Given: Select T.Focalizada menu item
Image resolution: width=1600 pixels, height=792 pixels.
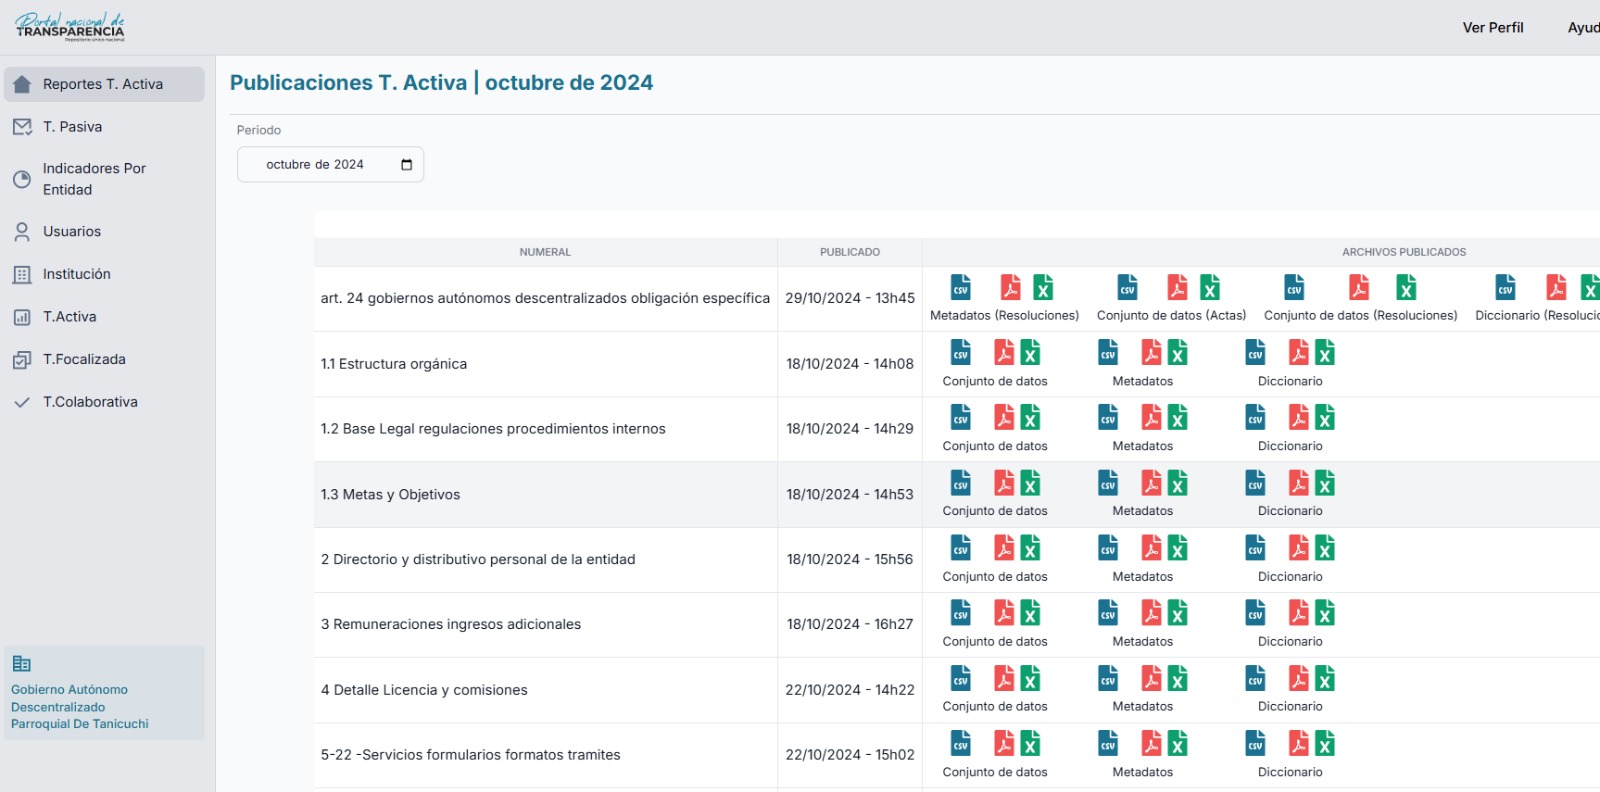Looking at the screenshot, I should pos(84,360).
